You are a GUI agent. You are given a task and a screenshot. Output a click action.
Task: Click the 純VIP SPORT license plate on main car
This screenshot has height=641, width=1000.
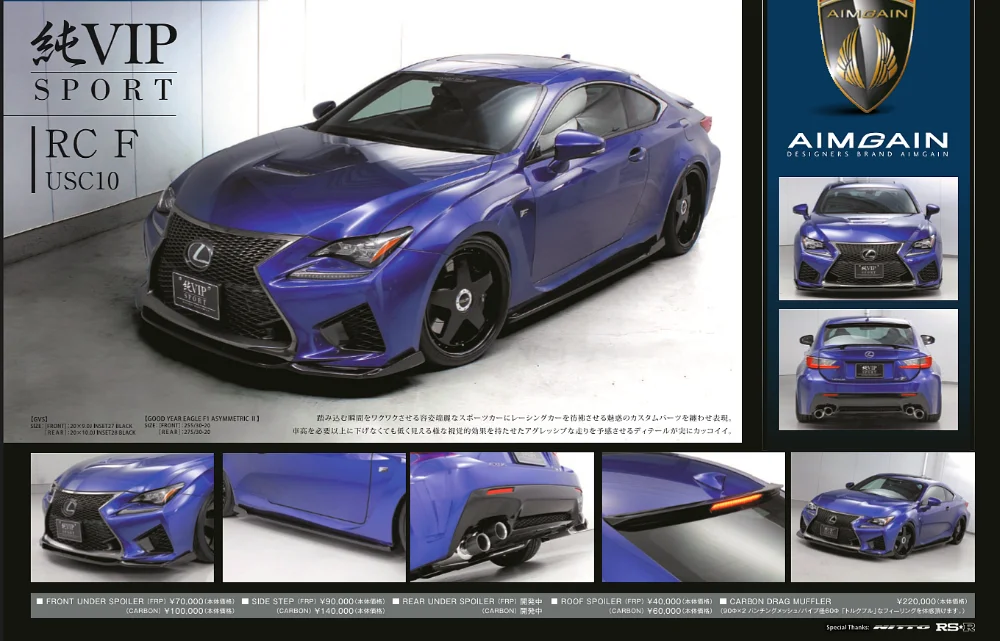(x=196, y=294)
